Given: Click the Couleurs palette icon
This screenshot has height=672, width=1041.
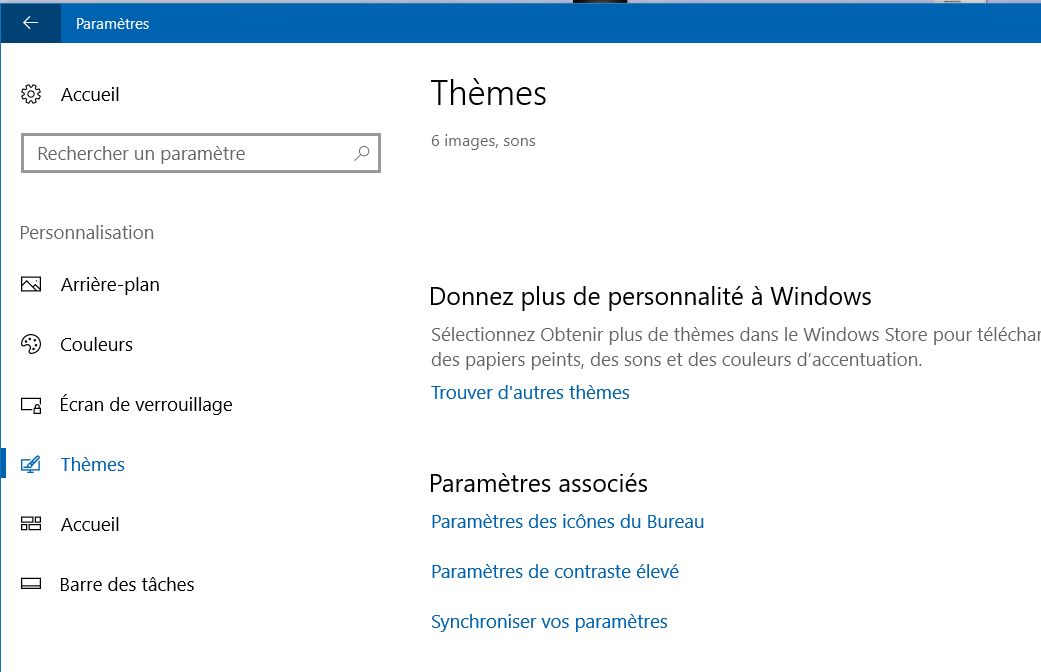Looking at the screenshot, I should (31, 345).
